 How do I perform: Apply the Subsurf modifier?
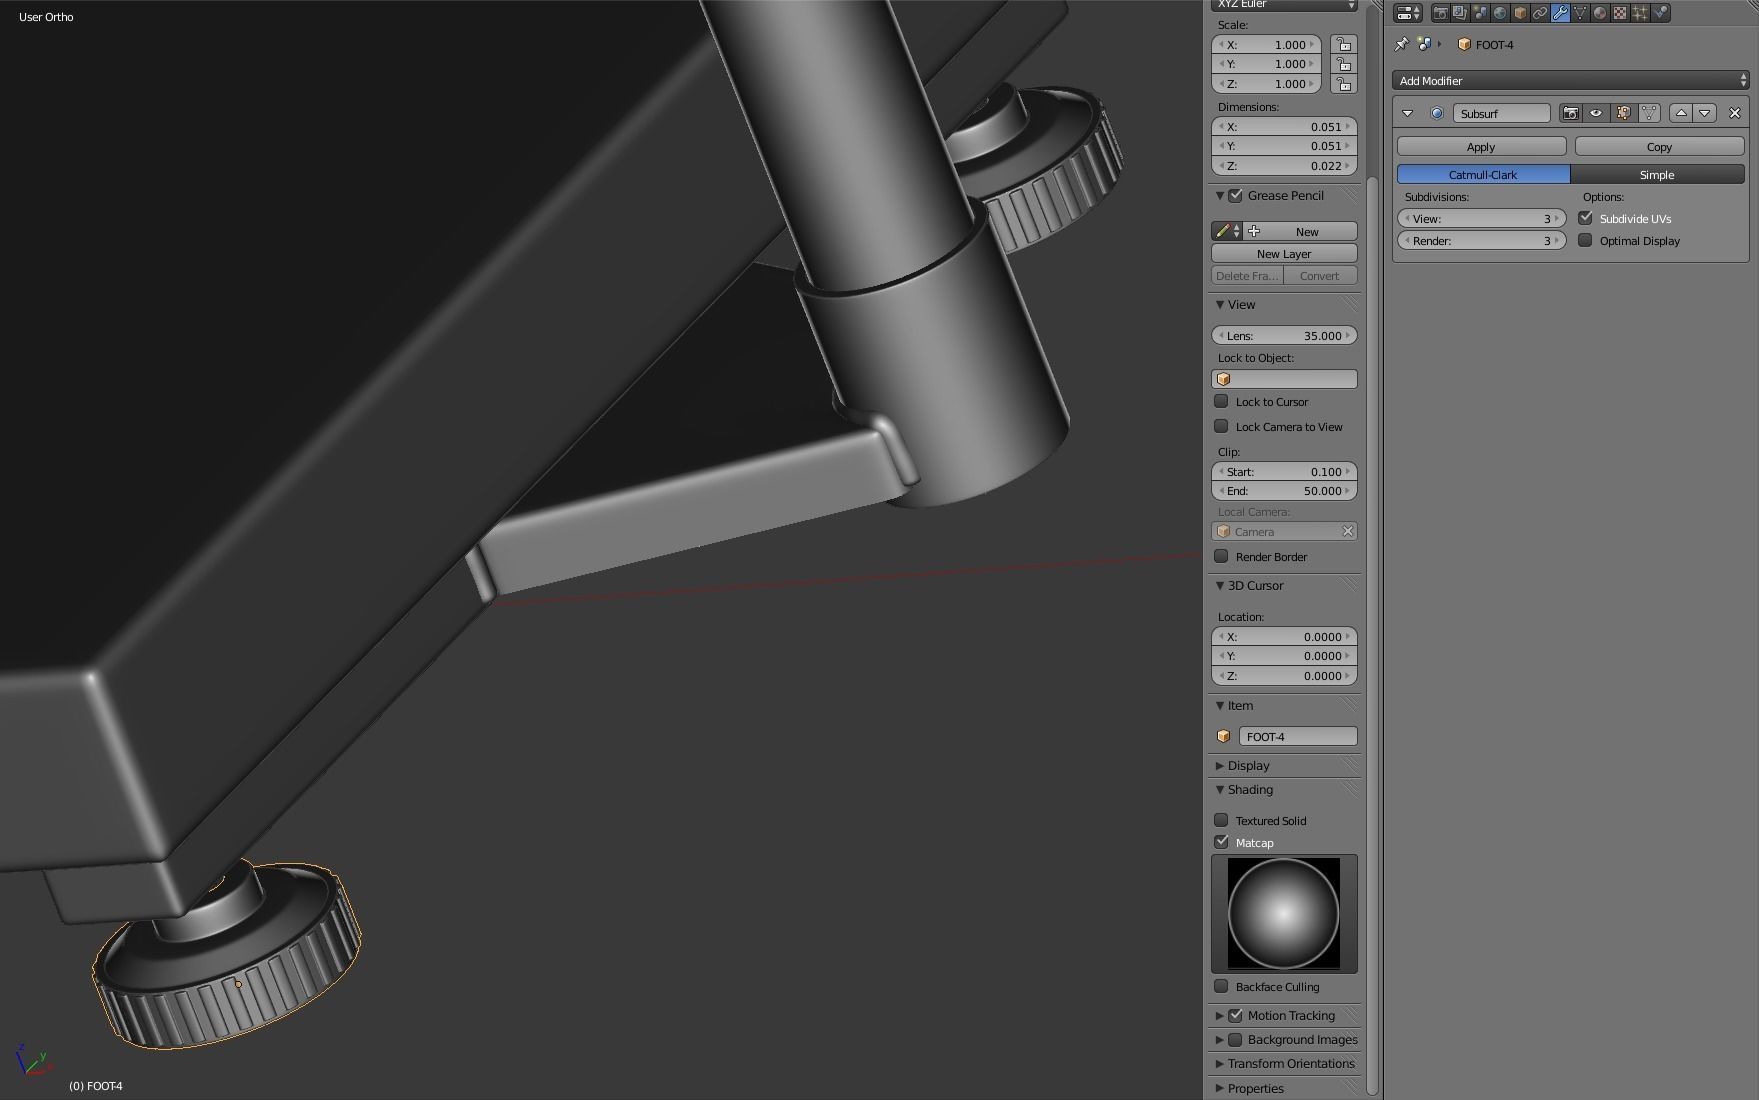pos(1481,146)
